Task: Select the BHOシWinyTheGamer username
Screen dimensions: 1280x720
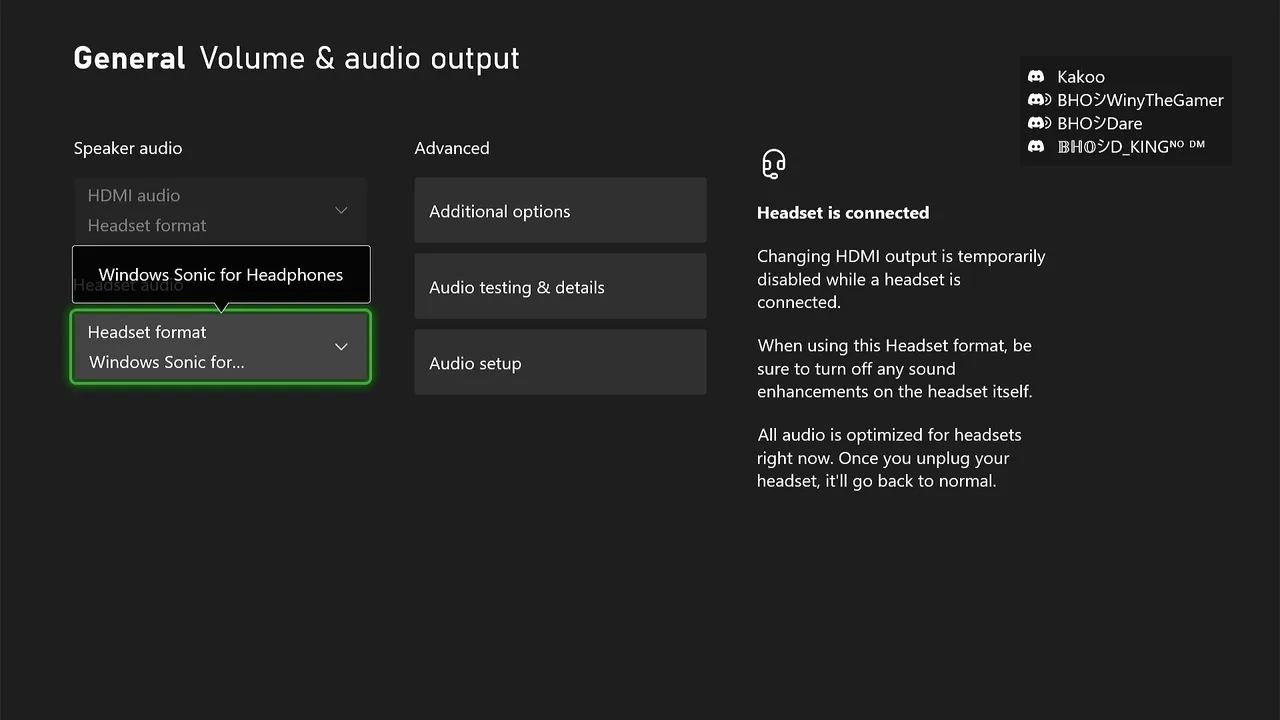Action: tap(1140, 100)
